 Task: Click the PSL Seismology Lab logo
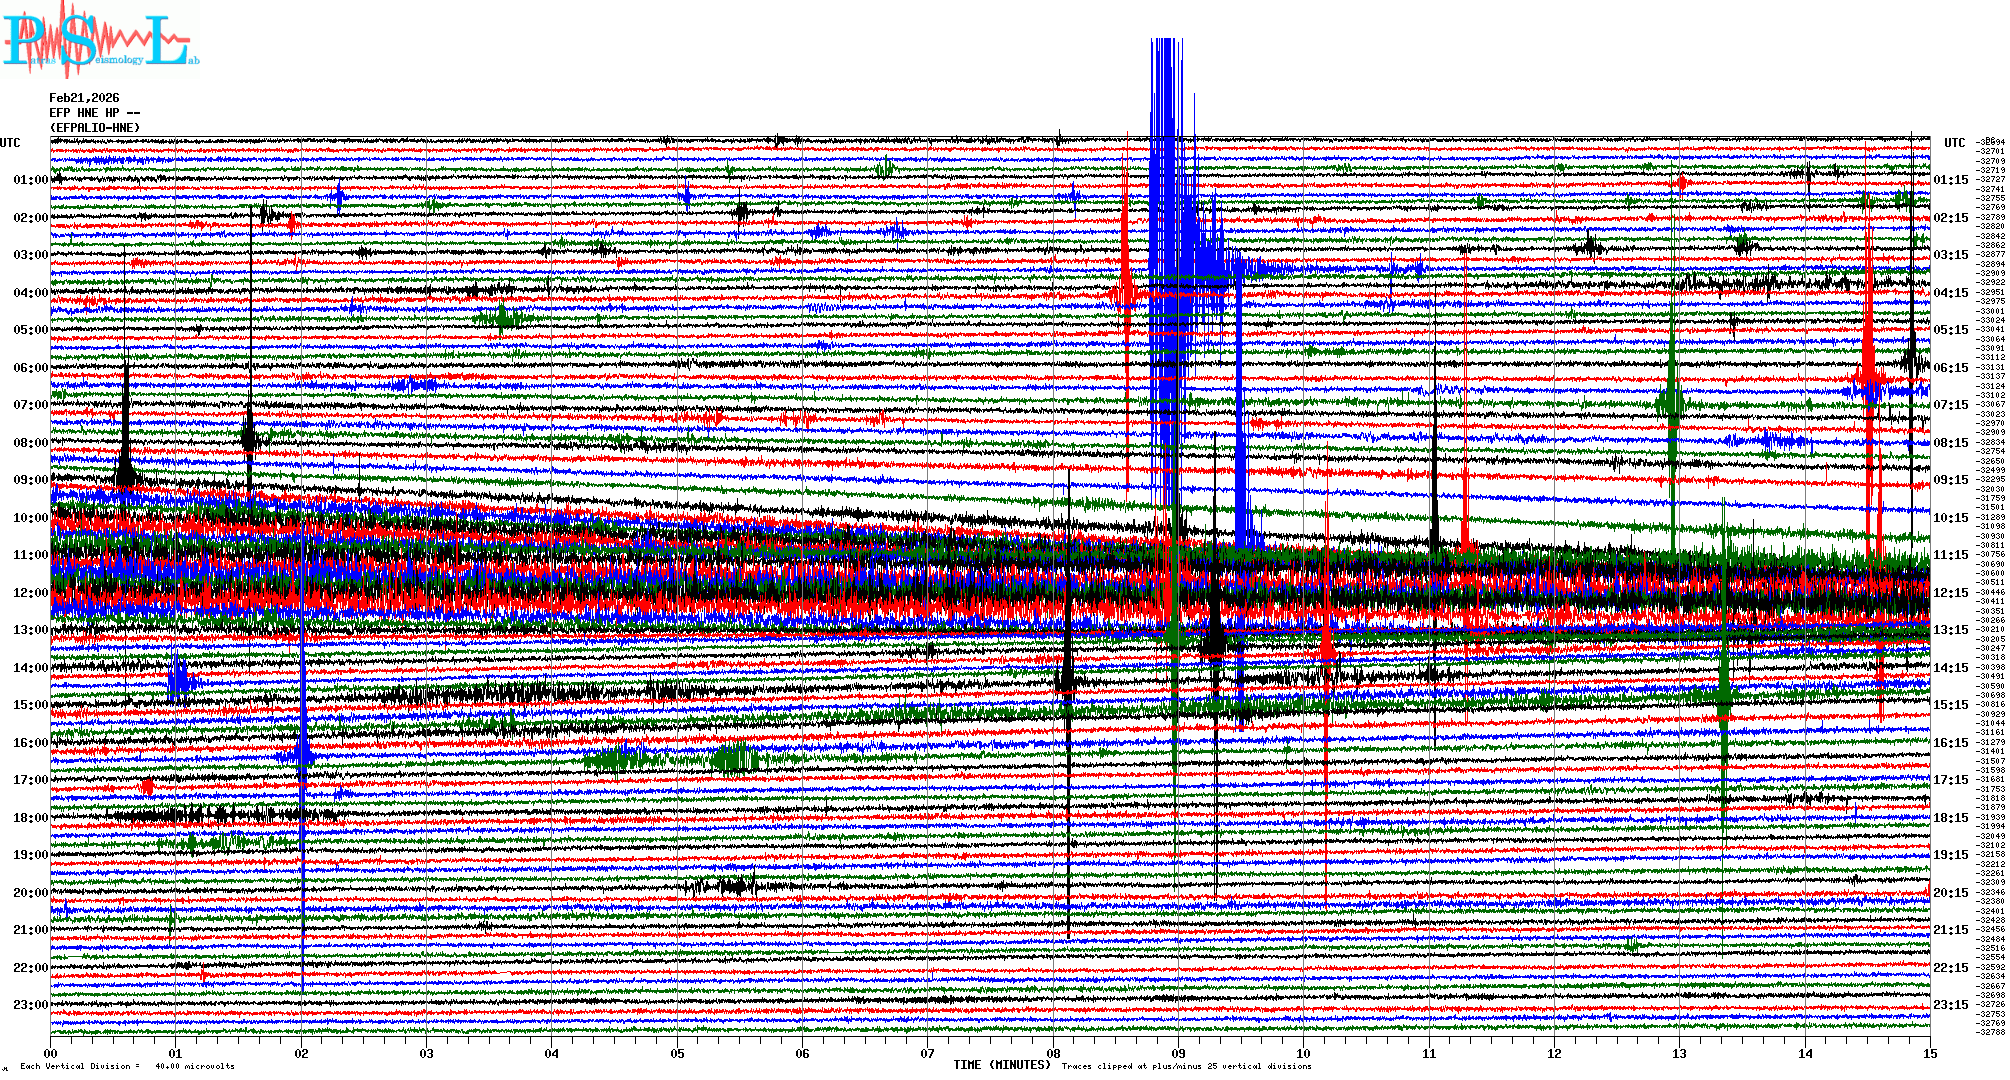100,40
